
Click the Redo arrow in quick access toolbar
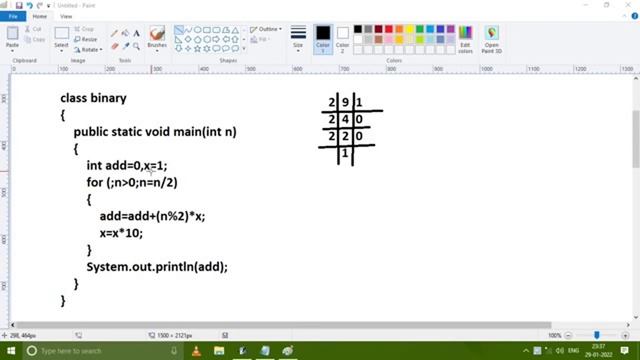click(40, 6)
